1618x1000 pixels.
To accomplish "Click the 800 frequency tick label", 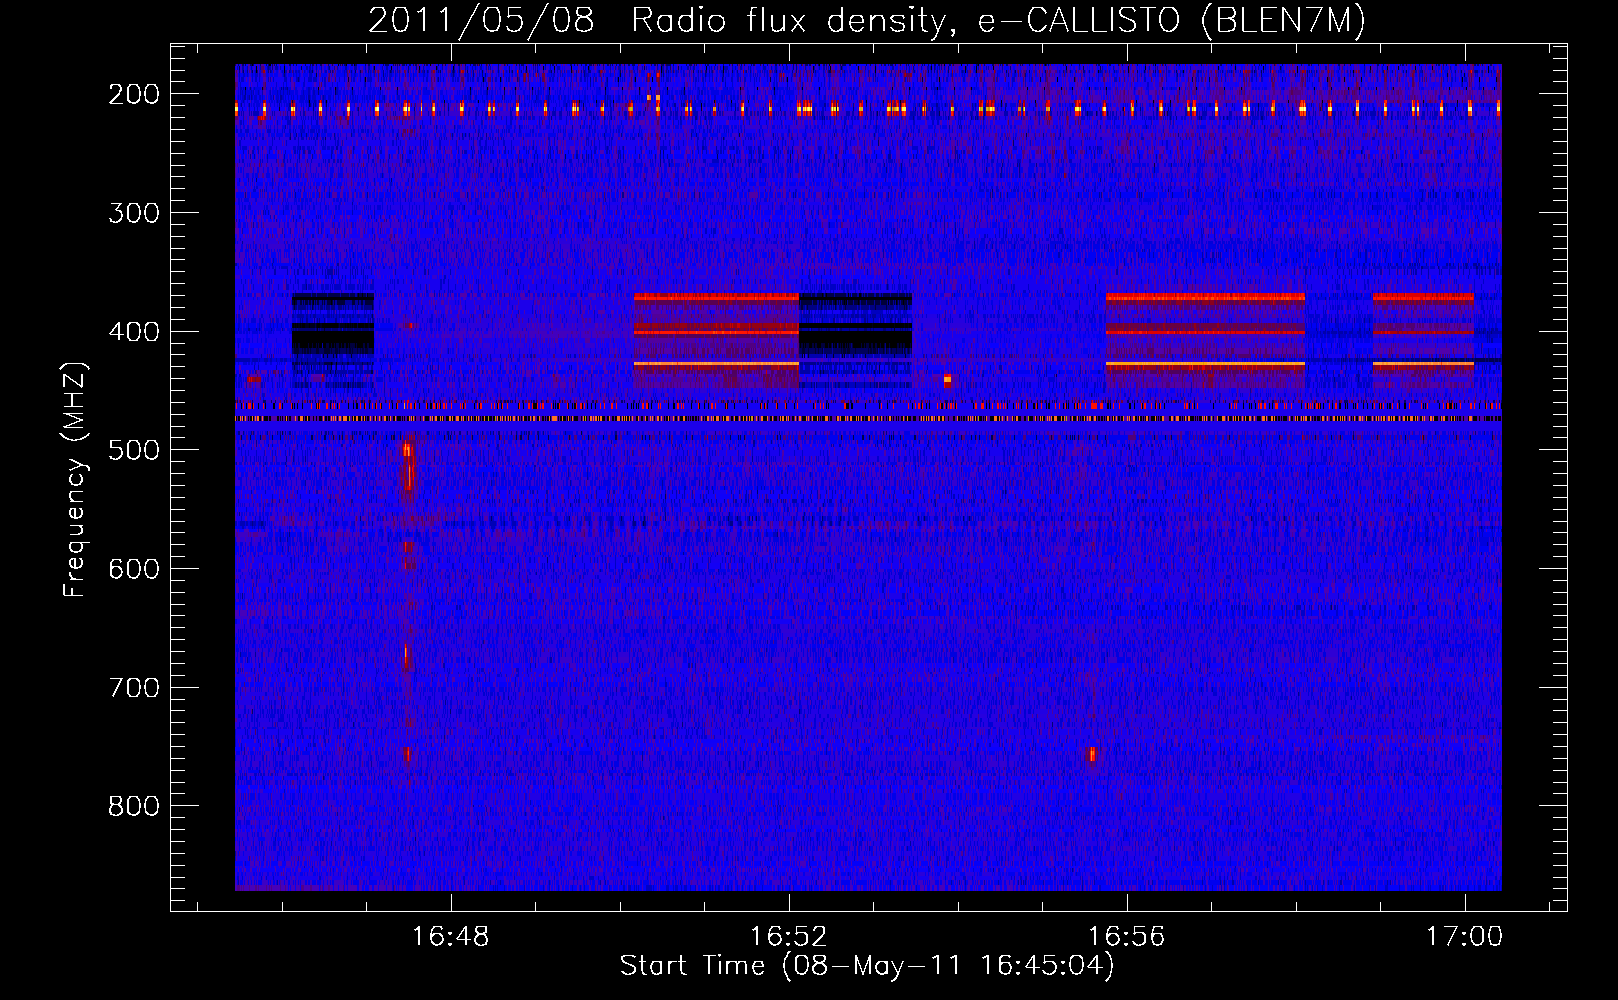I will 134,806.
